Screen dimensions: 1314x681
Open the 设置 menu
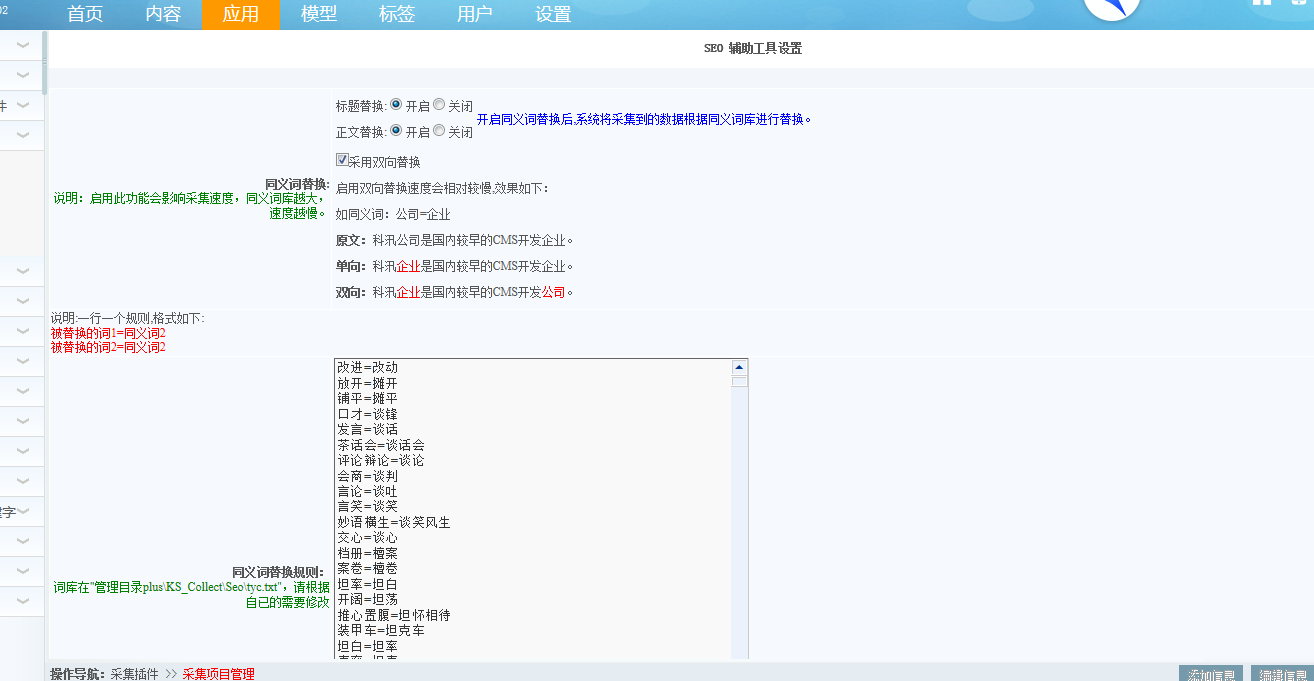[553, 15]
